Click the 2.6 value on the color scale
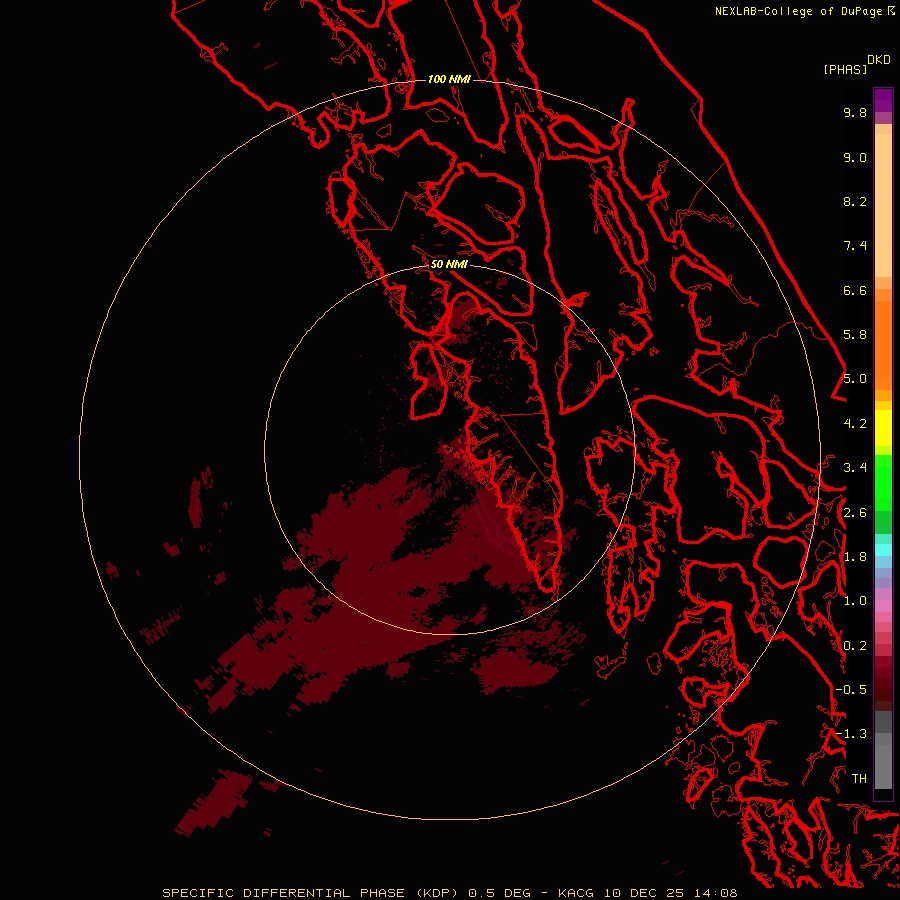The image size is (900, 900). pyautogui.click(x=855, y=513)
